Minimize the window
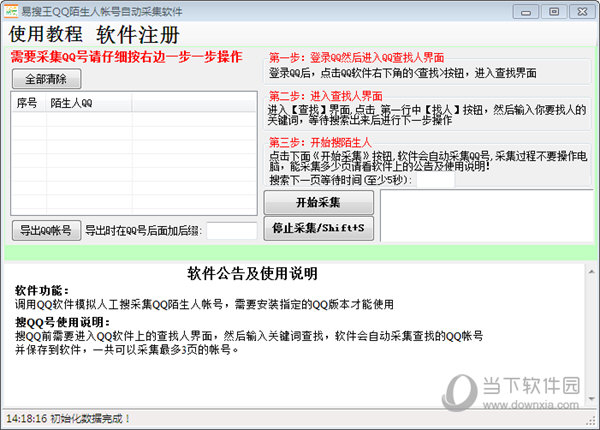 click(x=525, y=12)
